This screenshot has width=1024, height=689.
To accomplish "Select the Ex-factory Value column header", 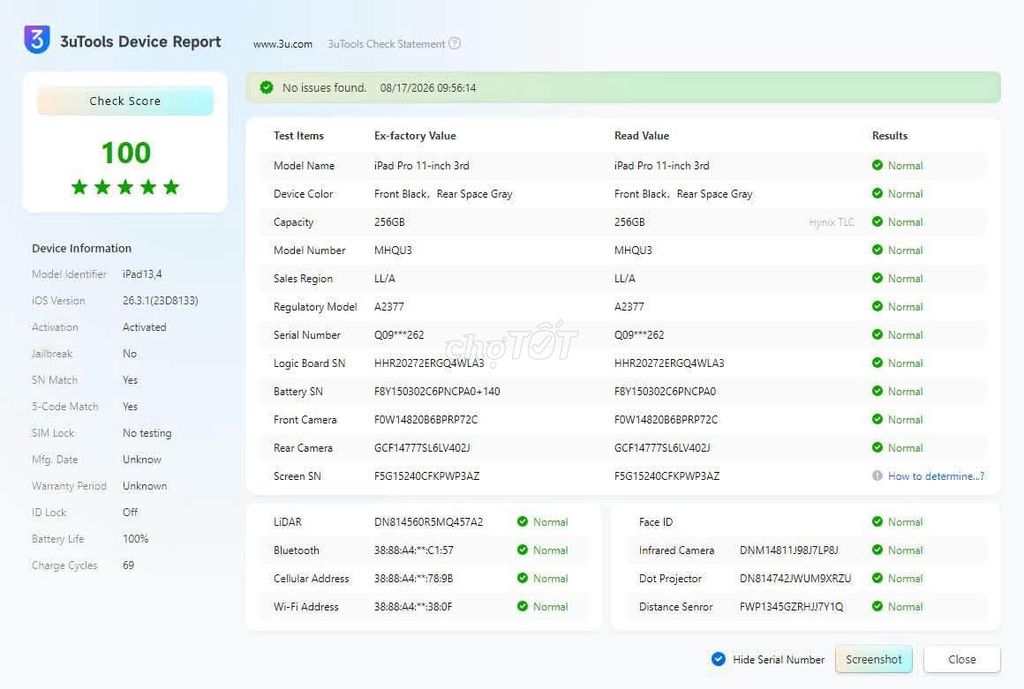I will 415,136.
